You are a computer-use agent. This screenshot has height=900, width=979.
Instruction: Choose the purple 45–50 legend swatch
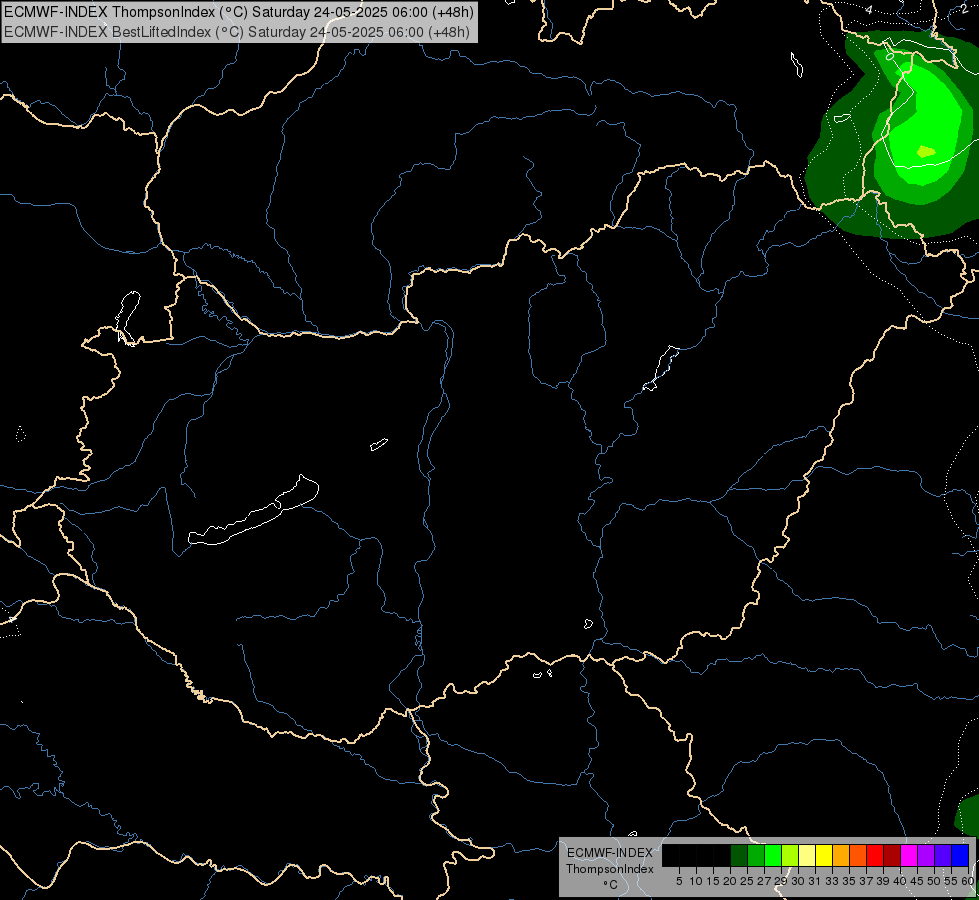pos(926,855)
